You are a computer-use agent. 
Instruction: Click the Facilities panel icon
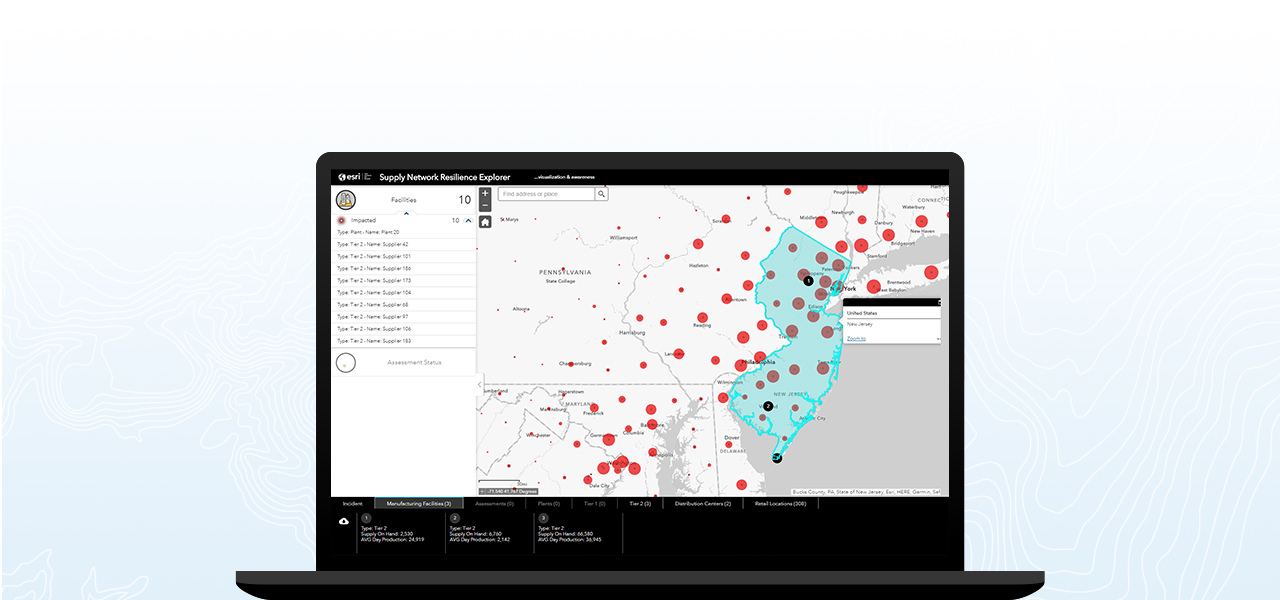[346, 200]
